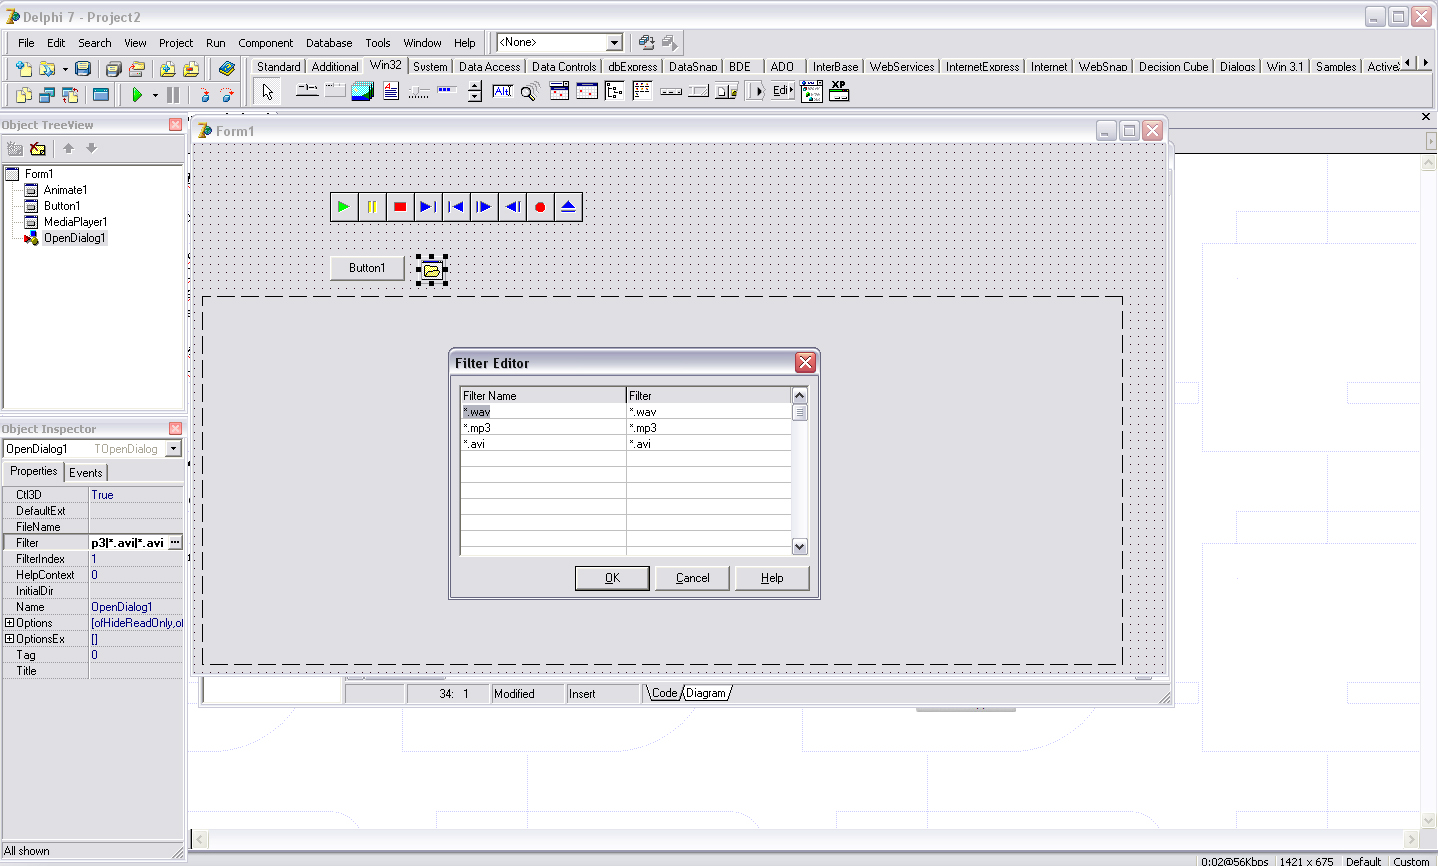Pick the ProgressBar component icon
The image size is (1438, 866).
tap(447, 91)
